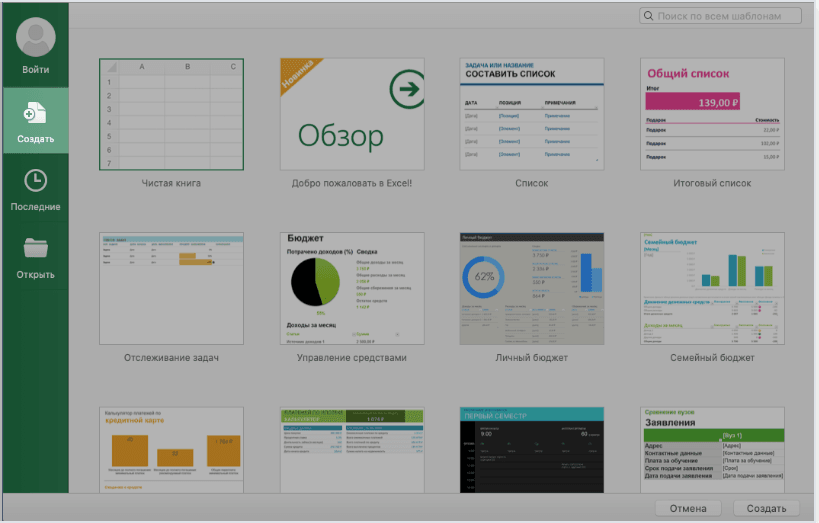Select the Первый семестр dark template
This screenshot has width=819, height=523.
click(532, 450)
